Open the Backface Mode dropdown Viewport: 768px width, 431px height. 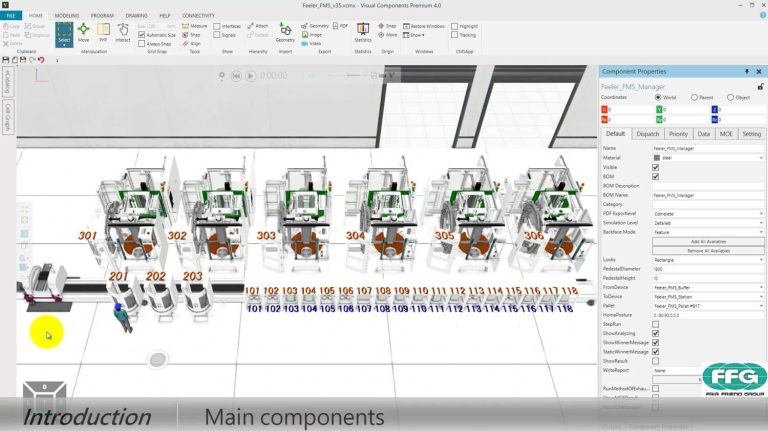[x=708, y=232]
